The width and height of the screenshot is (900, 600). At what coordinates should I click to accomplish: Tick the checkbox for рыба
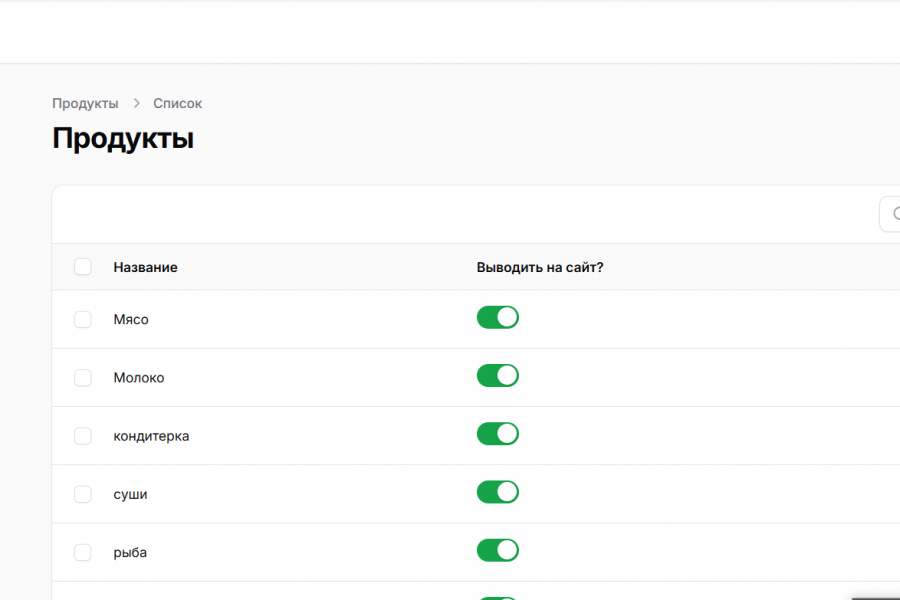tap(83, 552)
